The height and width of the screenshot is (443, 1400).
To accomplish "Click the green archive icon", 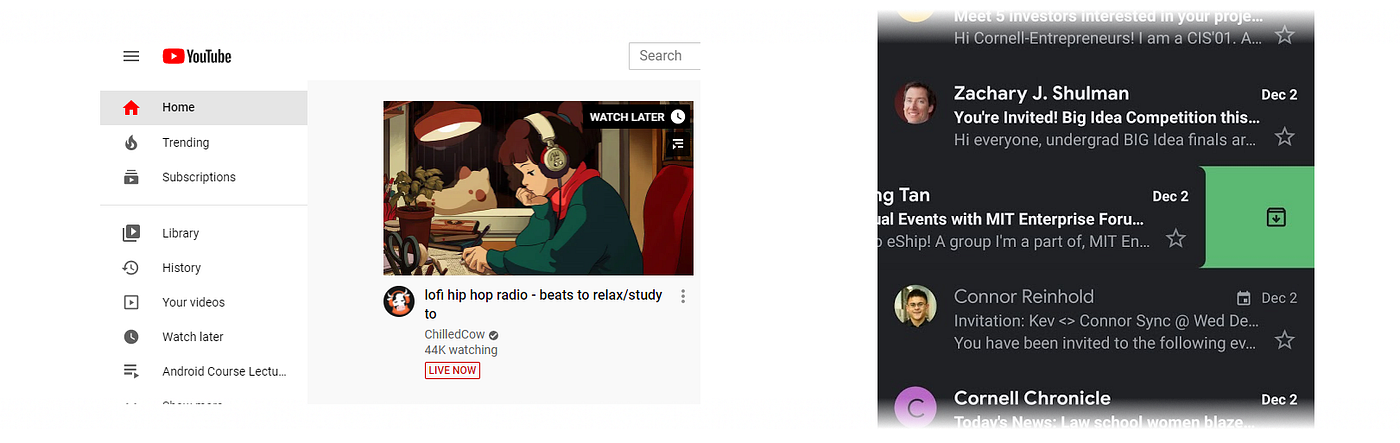I will coord(1276,217).
